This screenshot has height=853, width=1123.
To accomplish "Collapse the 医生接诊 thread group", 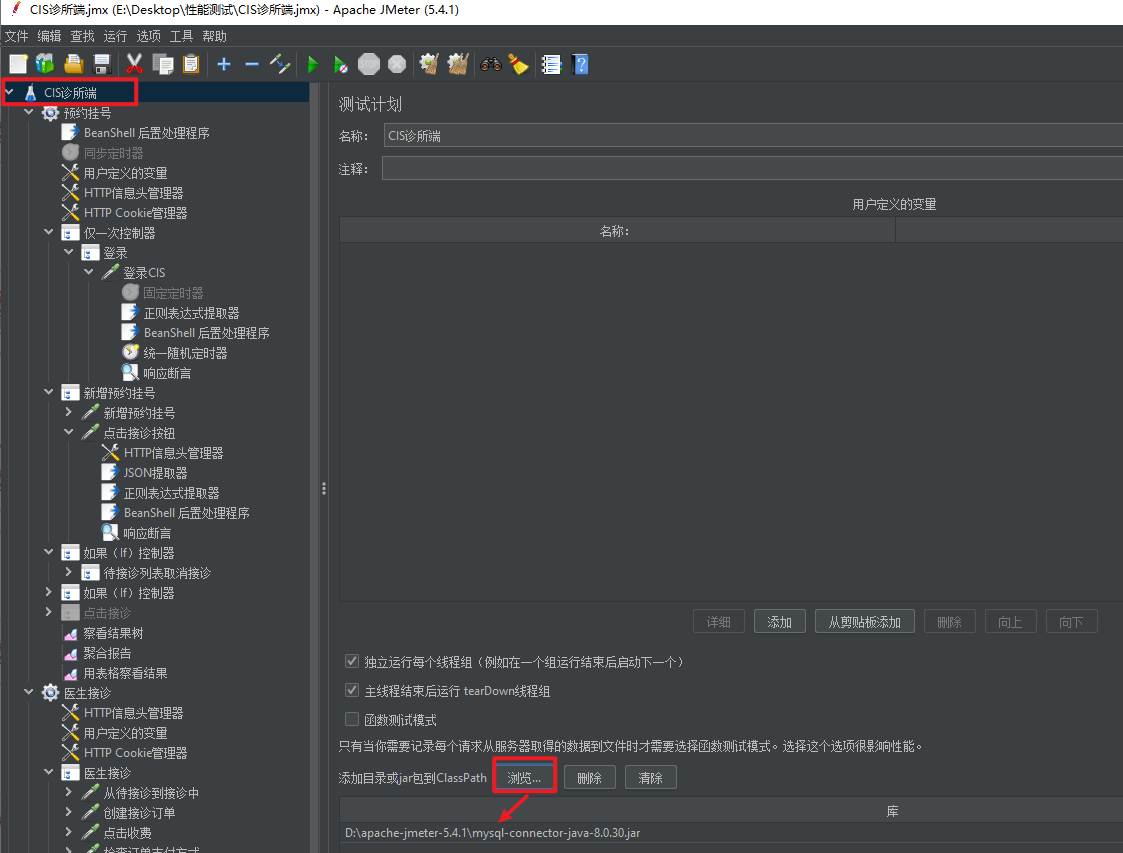I will (x=29, y=692).
